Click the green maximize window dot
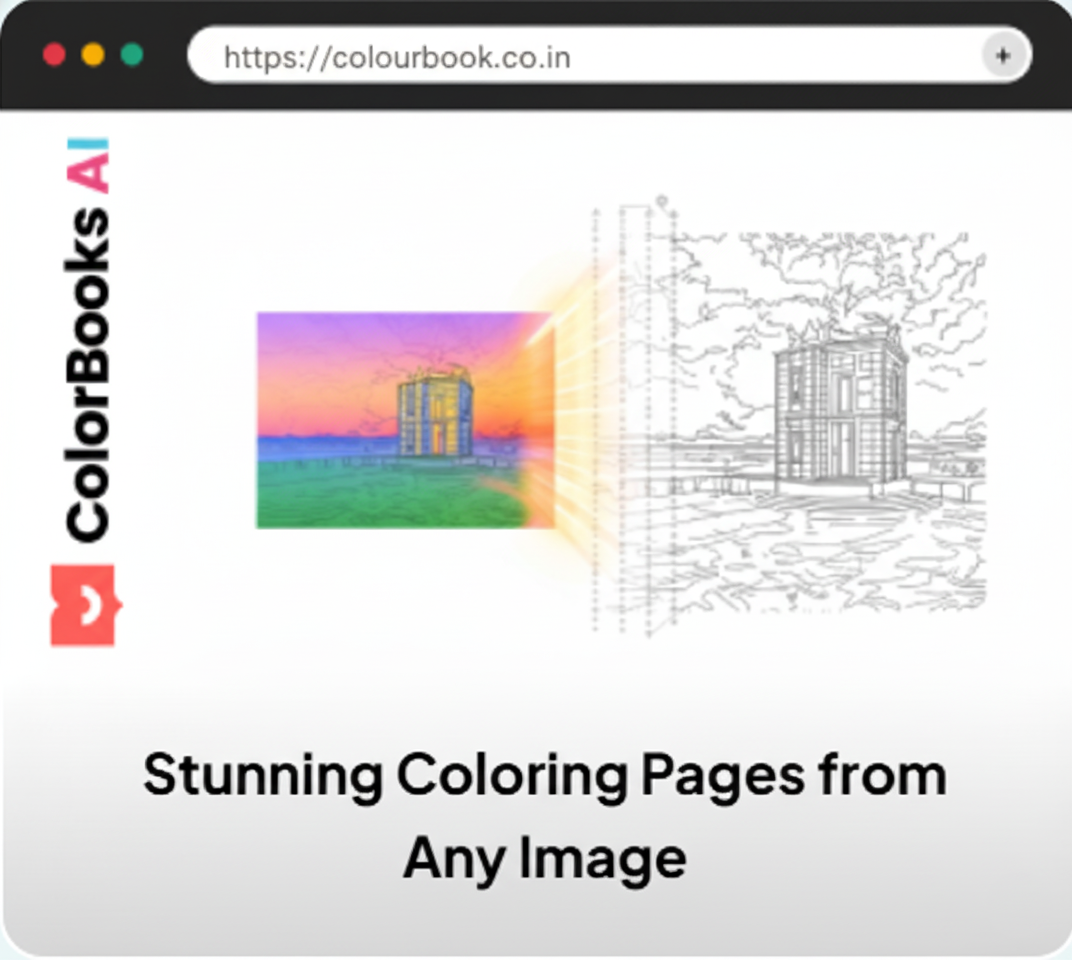 point(132,54)
